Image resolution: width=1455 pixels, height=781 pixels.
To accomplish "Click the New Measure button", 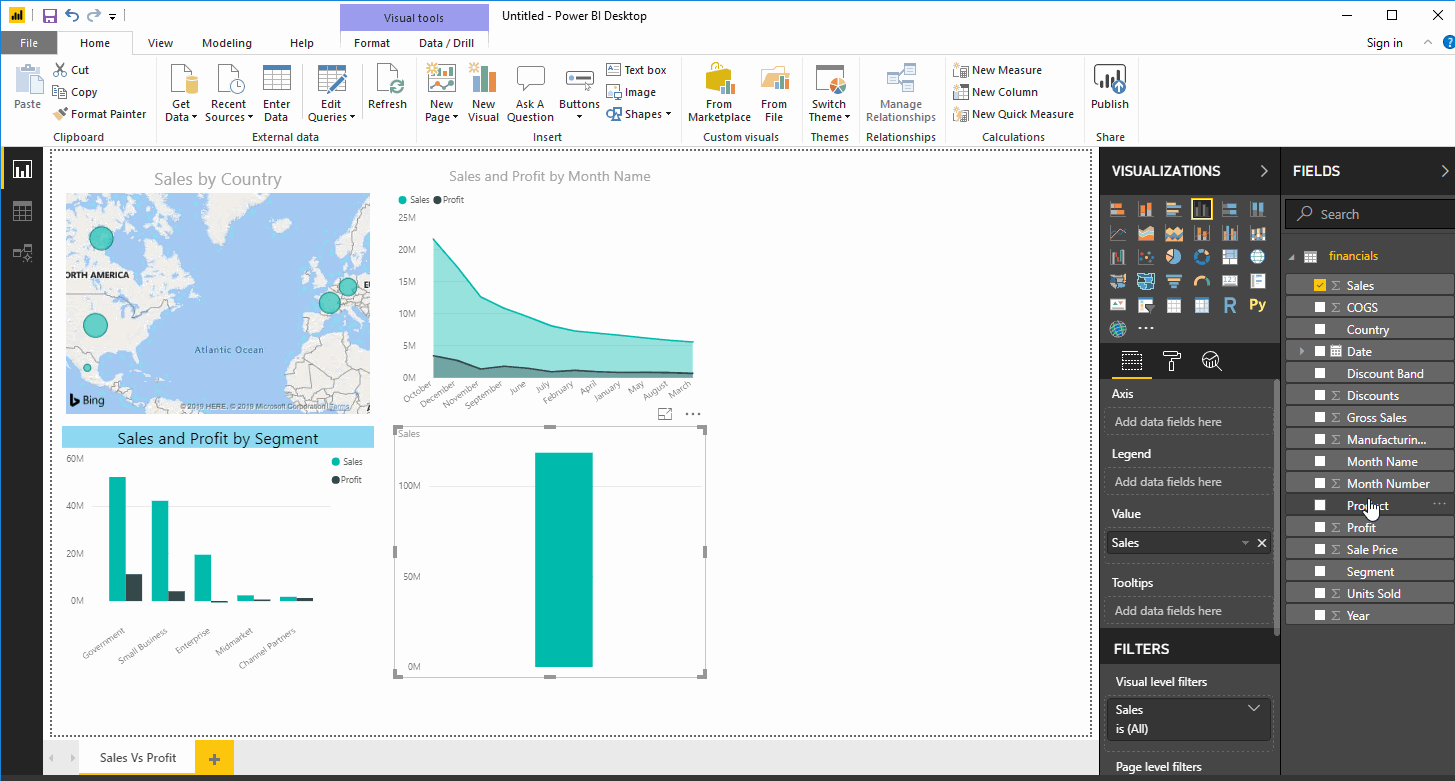I will coord(998,70).
